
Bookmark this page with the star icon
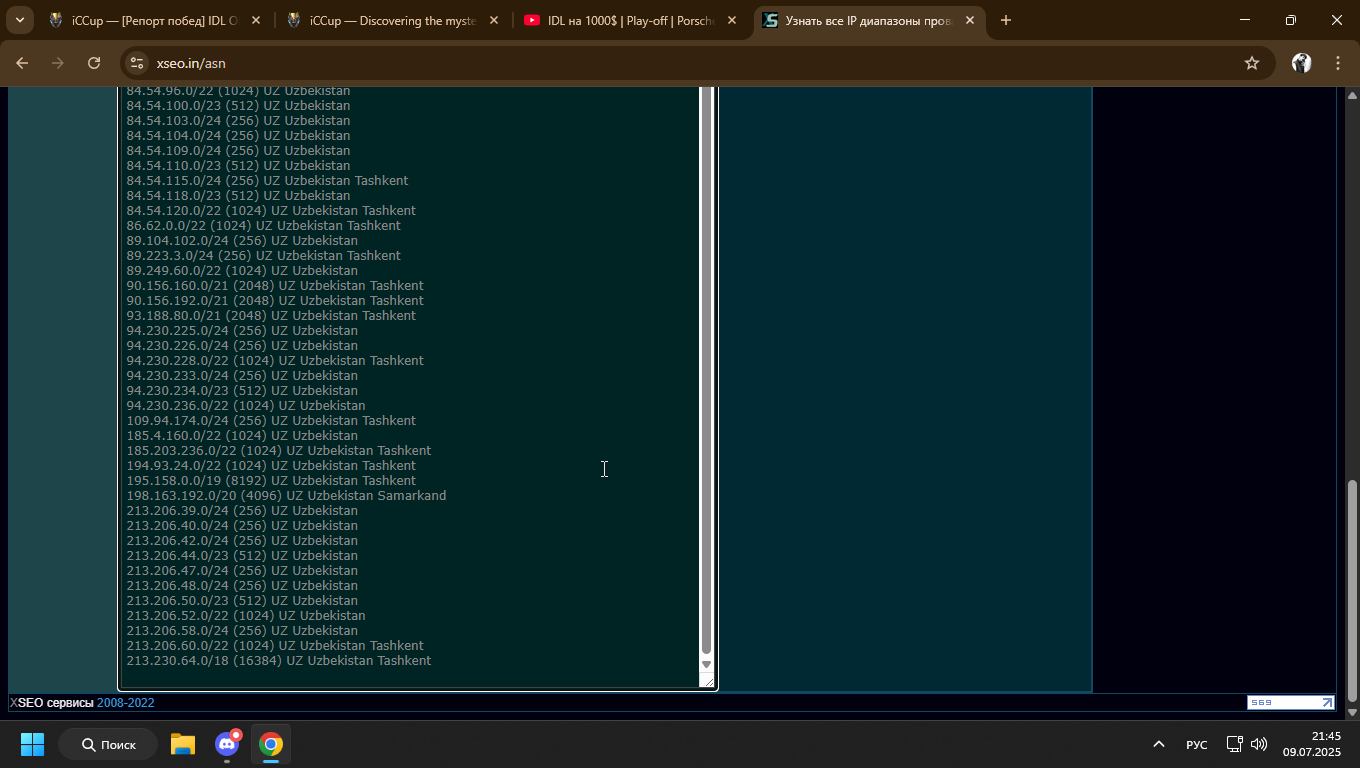(1252, 63)
